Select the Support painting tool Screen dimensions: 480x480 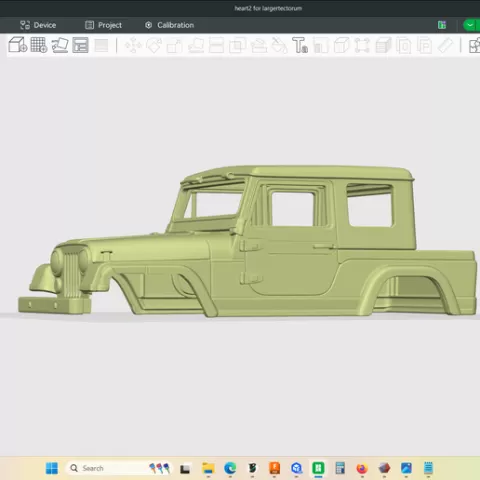(259, 45)
